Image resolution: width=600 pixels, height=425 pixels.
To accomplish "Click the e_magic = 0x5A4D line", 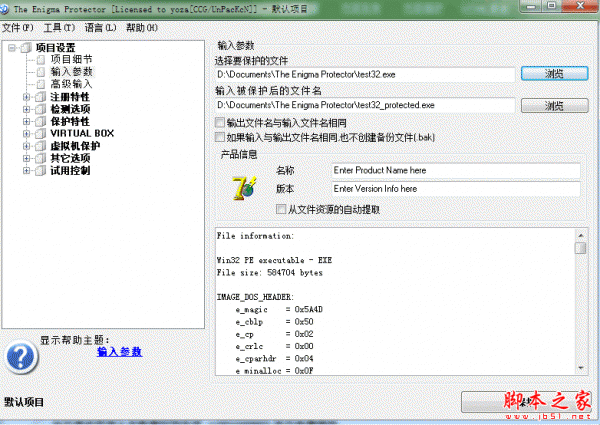I will coord(279,309).
